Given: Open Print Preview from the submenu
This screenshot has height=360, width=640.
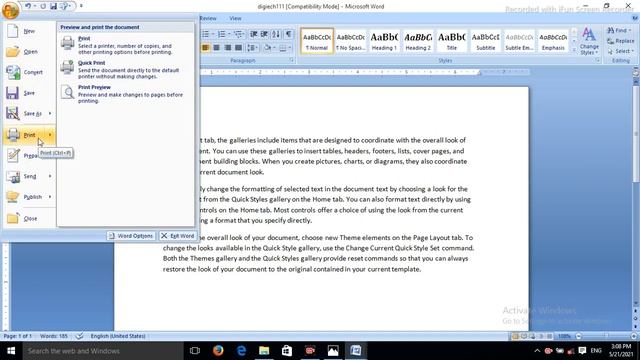Looking at the screenshot, I should [126, 94].
